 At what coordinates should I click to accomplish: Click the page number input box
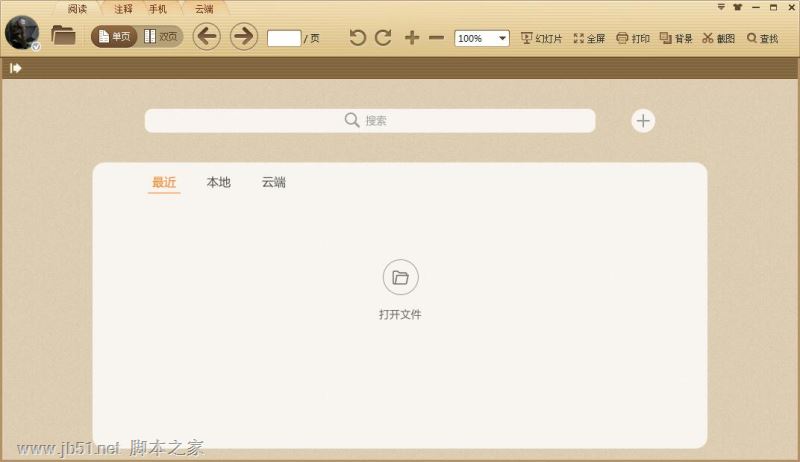(284, 38)
